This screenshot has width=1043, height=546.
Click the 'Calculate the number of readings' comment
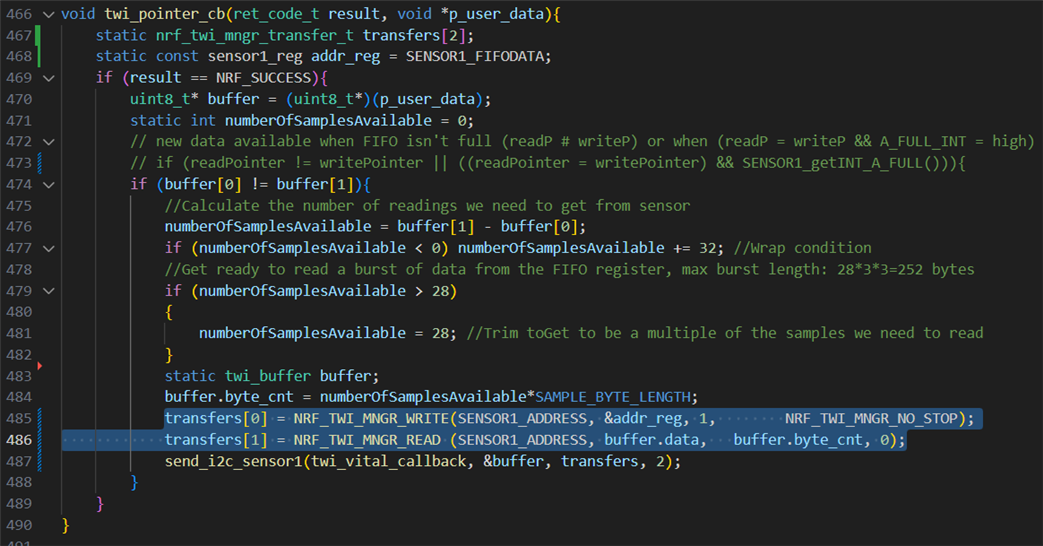click(x=427, y=205)
